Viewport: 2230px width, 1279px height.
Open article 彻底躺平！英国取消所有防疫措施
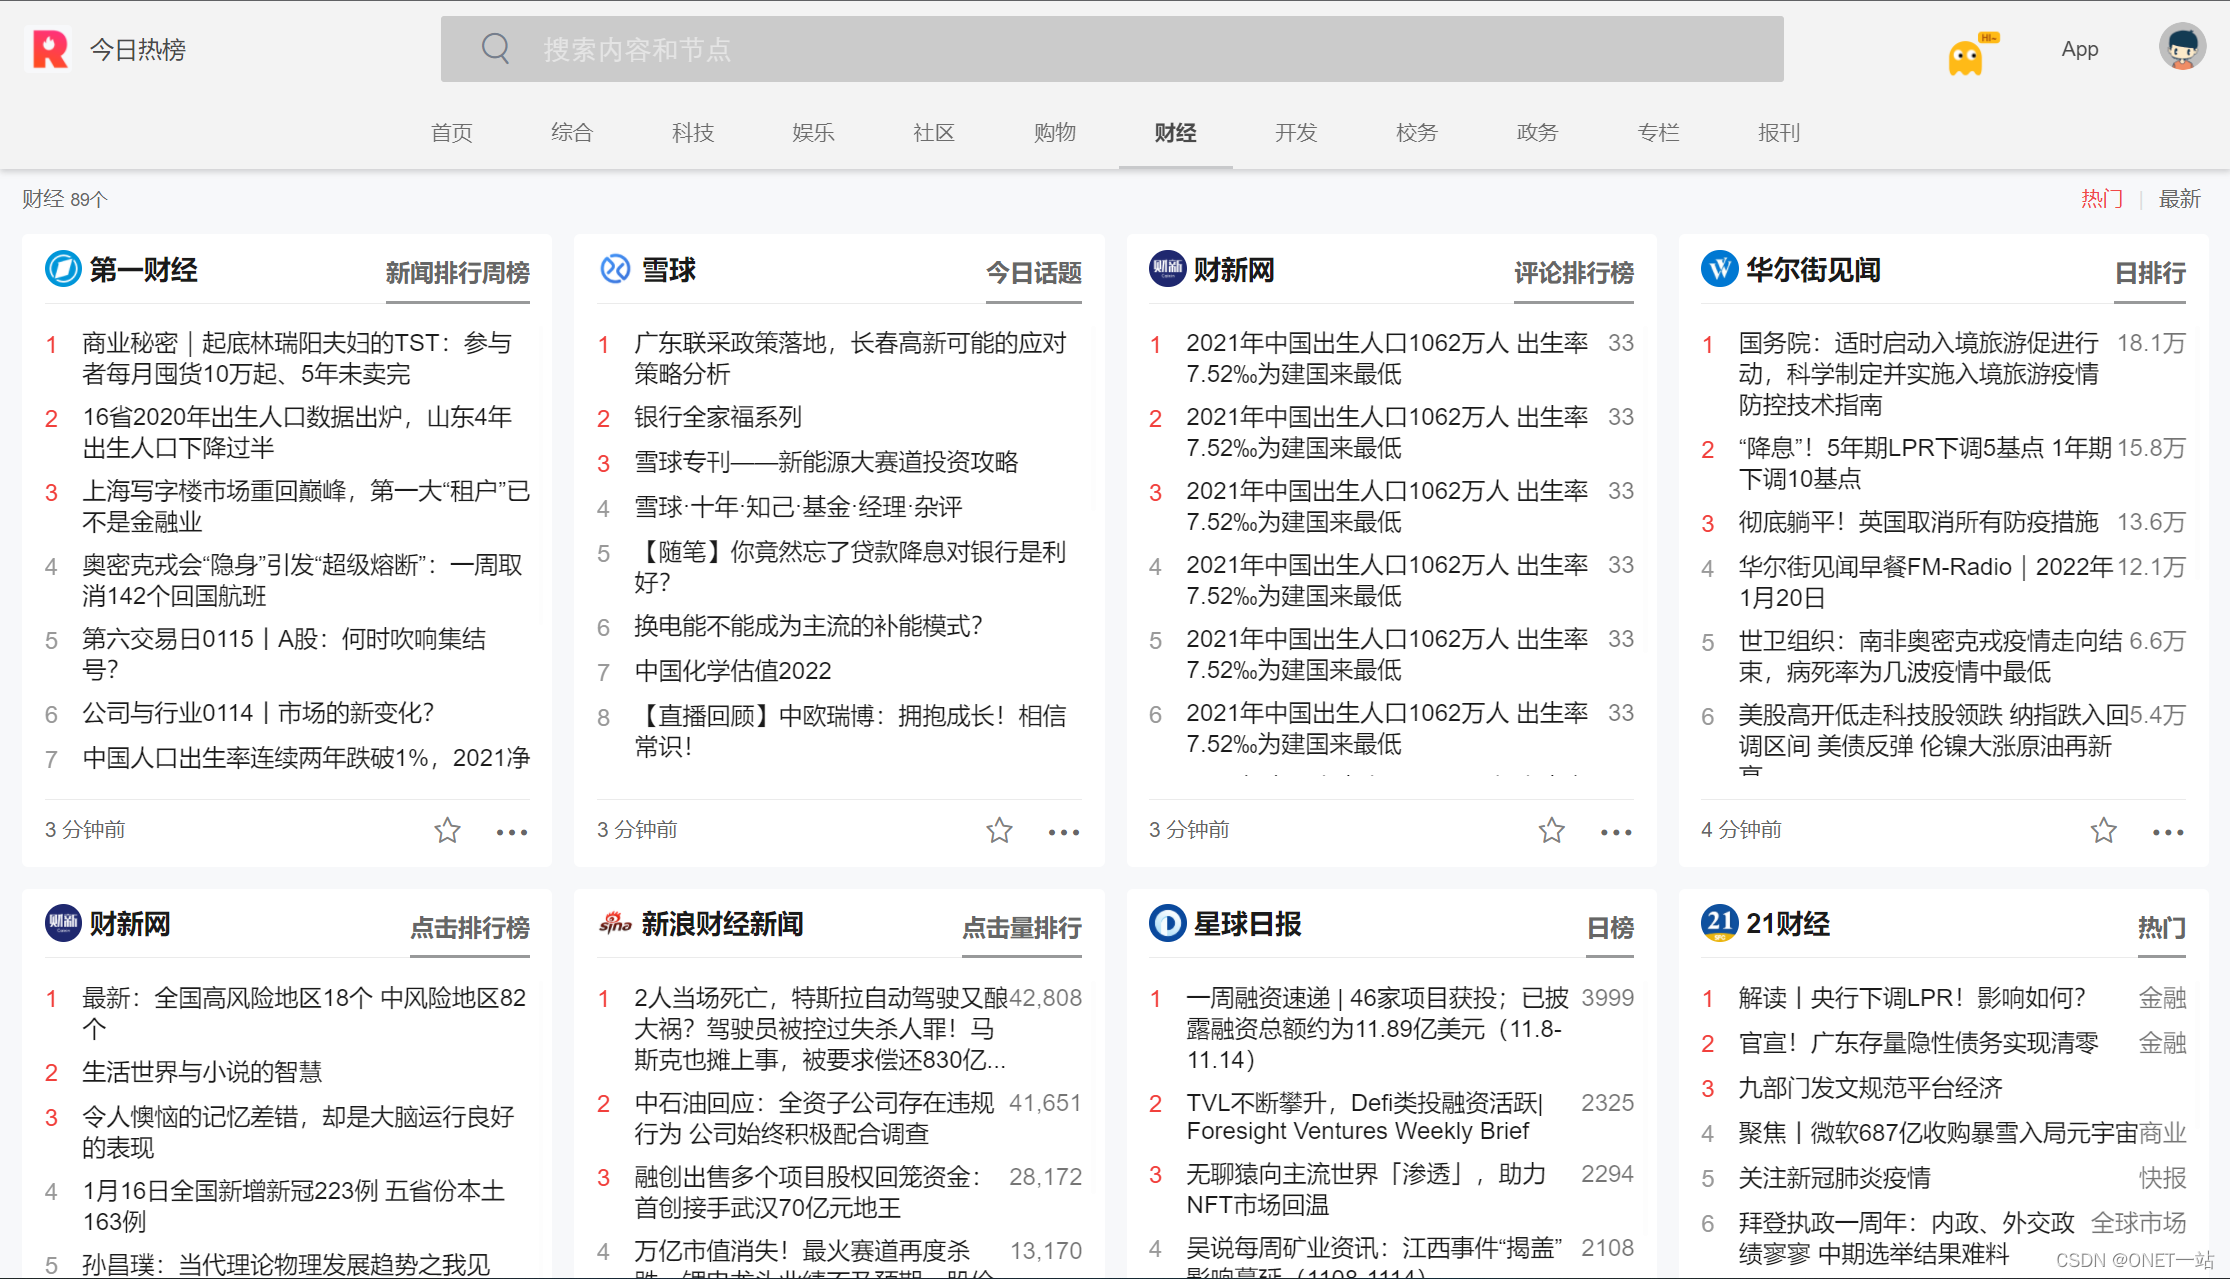click(1918, 522)
